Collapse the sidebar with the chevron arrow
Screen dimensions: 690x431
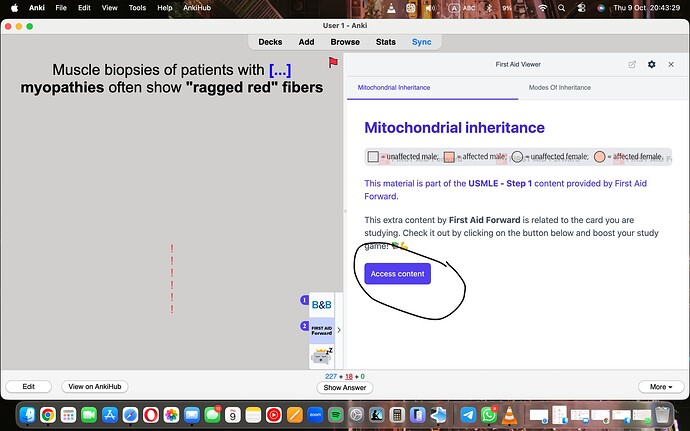tap(338, 329)
